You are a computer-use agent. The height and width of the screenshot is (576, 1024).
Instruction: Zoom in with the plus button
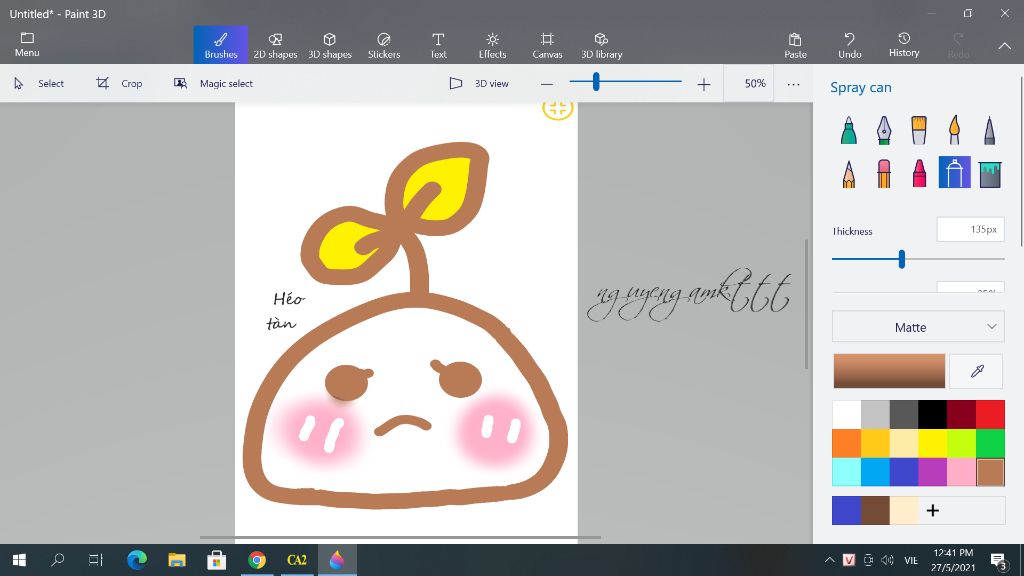[703, 84]
